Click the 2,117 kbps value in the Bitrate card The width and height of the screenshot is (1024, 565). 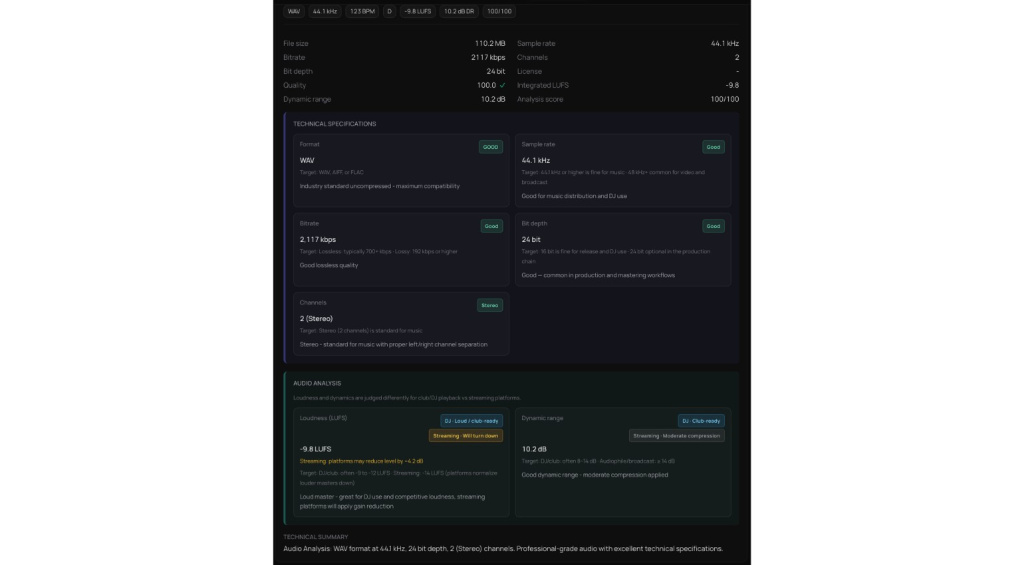pos(317,240)
